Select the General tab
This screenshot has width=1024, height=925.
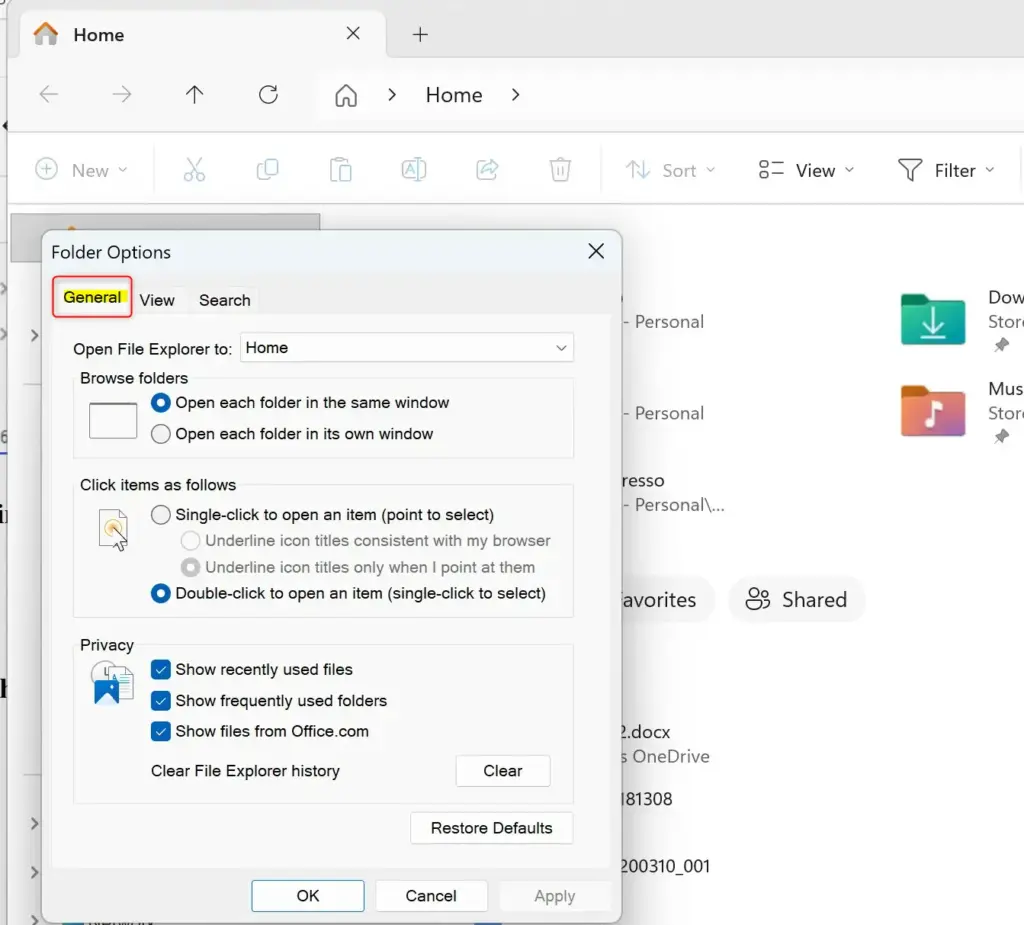click(x=92, y=297)
